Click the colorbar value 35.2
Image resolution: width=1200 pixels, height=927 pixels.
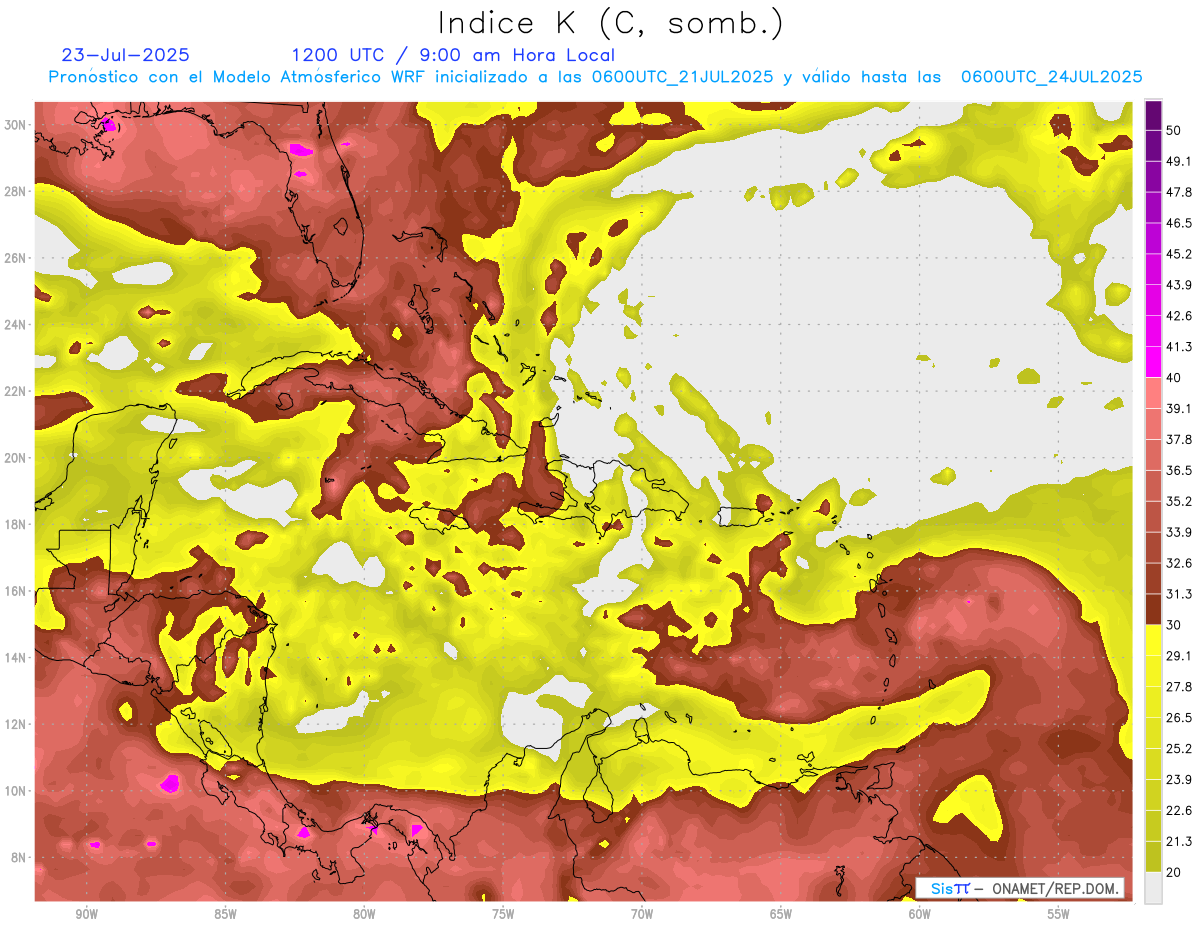[x=1178, y=502]
